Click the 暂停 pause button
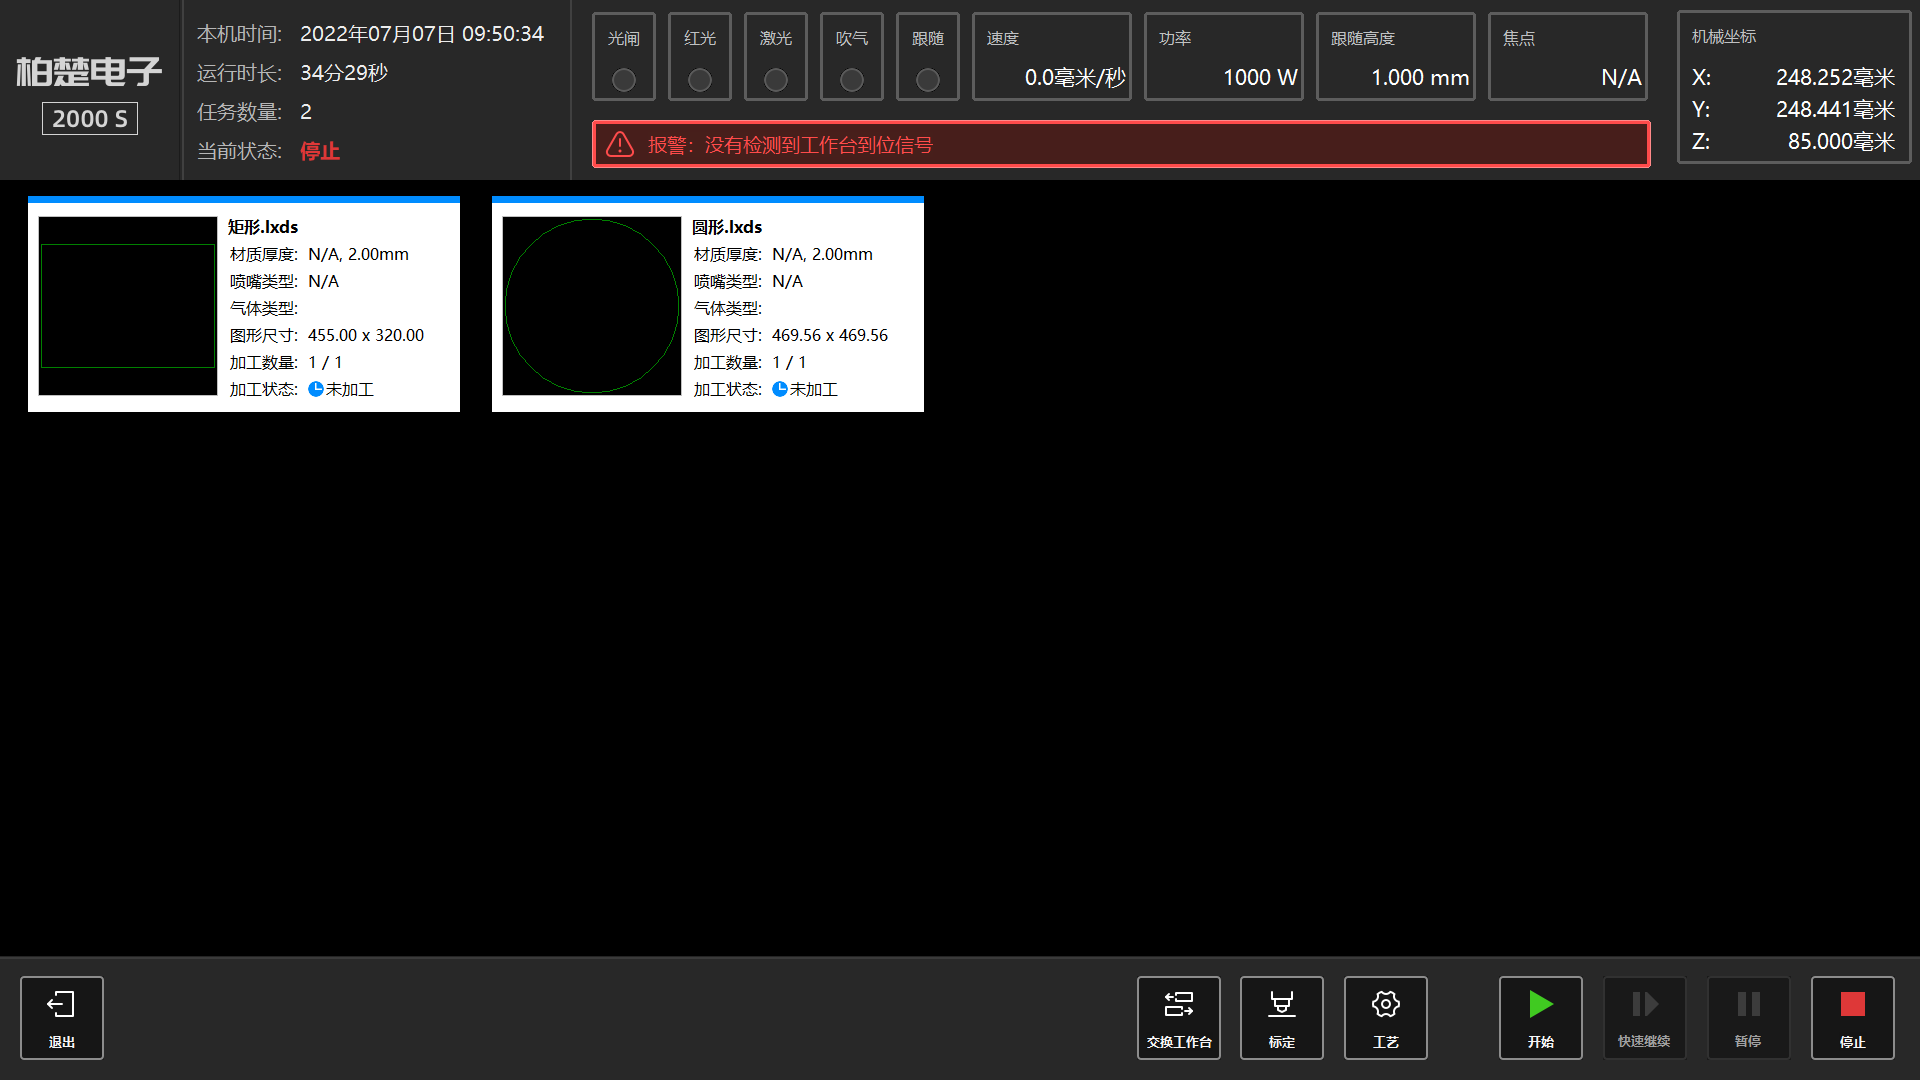This screenshot has width=1920, height=1080. 1748,1017
